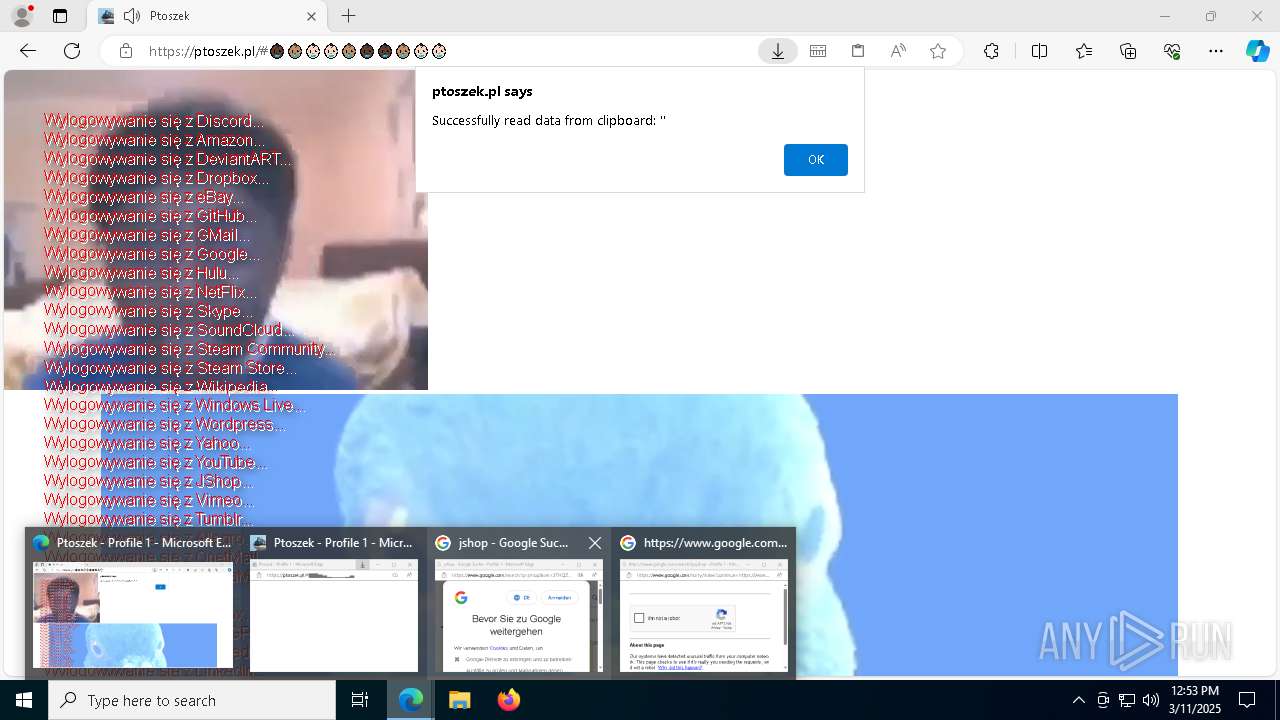Launch Firefox from taskbar
Viewport: 1280px width, 720px height.
coord(509,700)
